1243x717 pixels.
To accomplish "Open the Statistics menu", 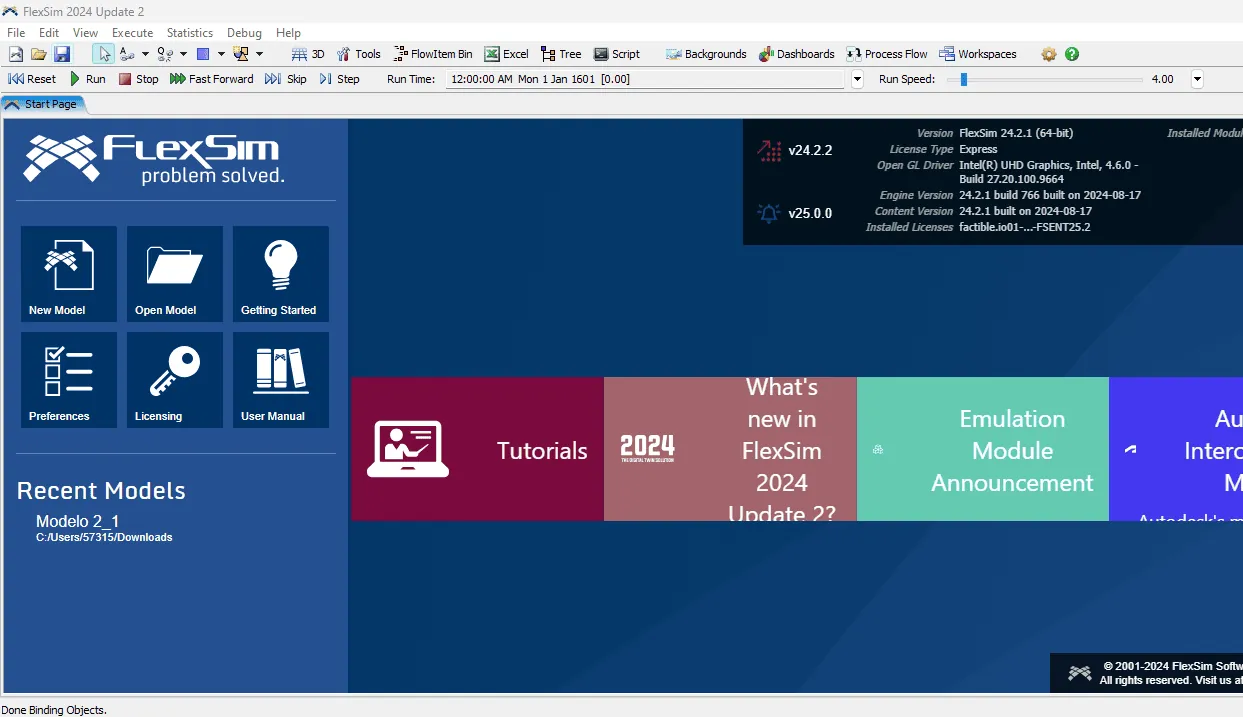I will [190, 33].
